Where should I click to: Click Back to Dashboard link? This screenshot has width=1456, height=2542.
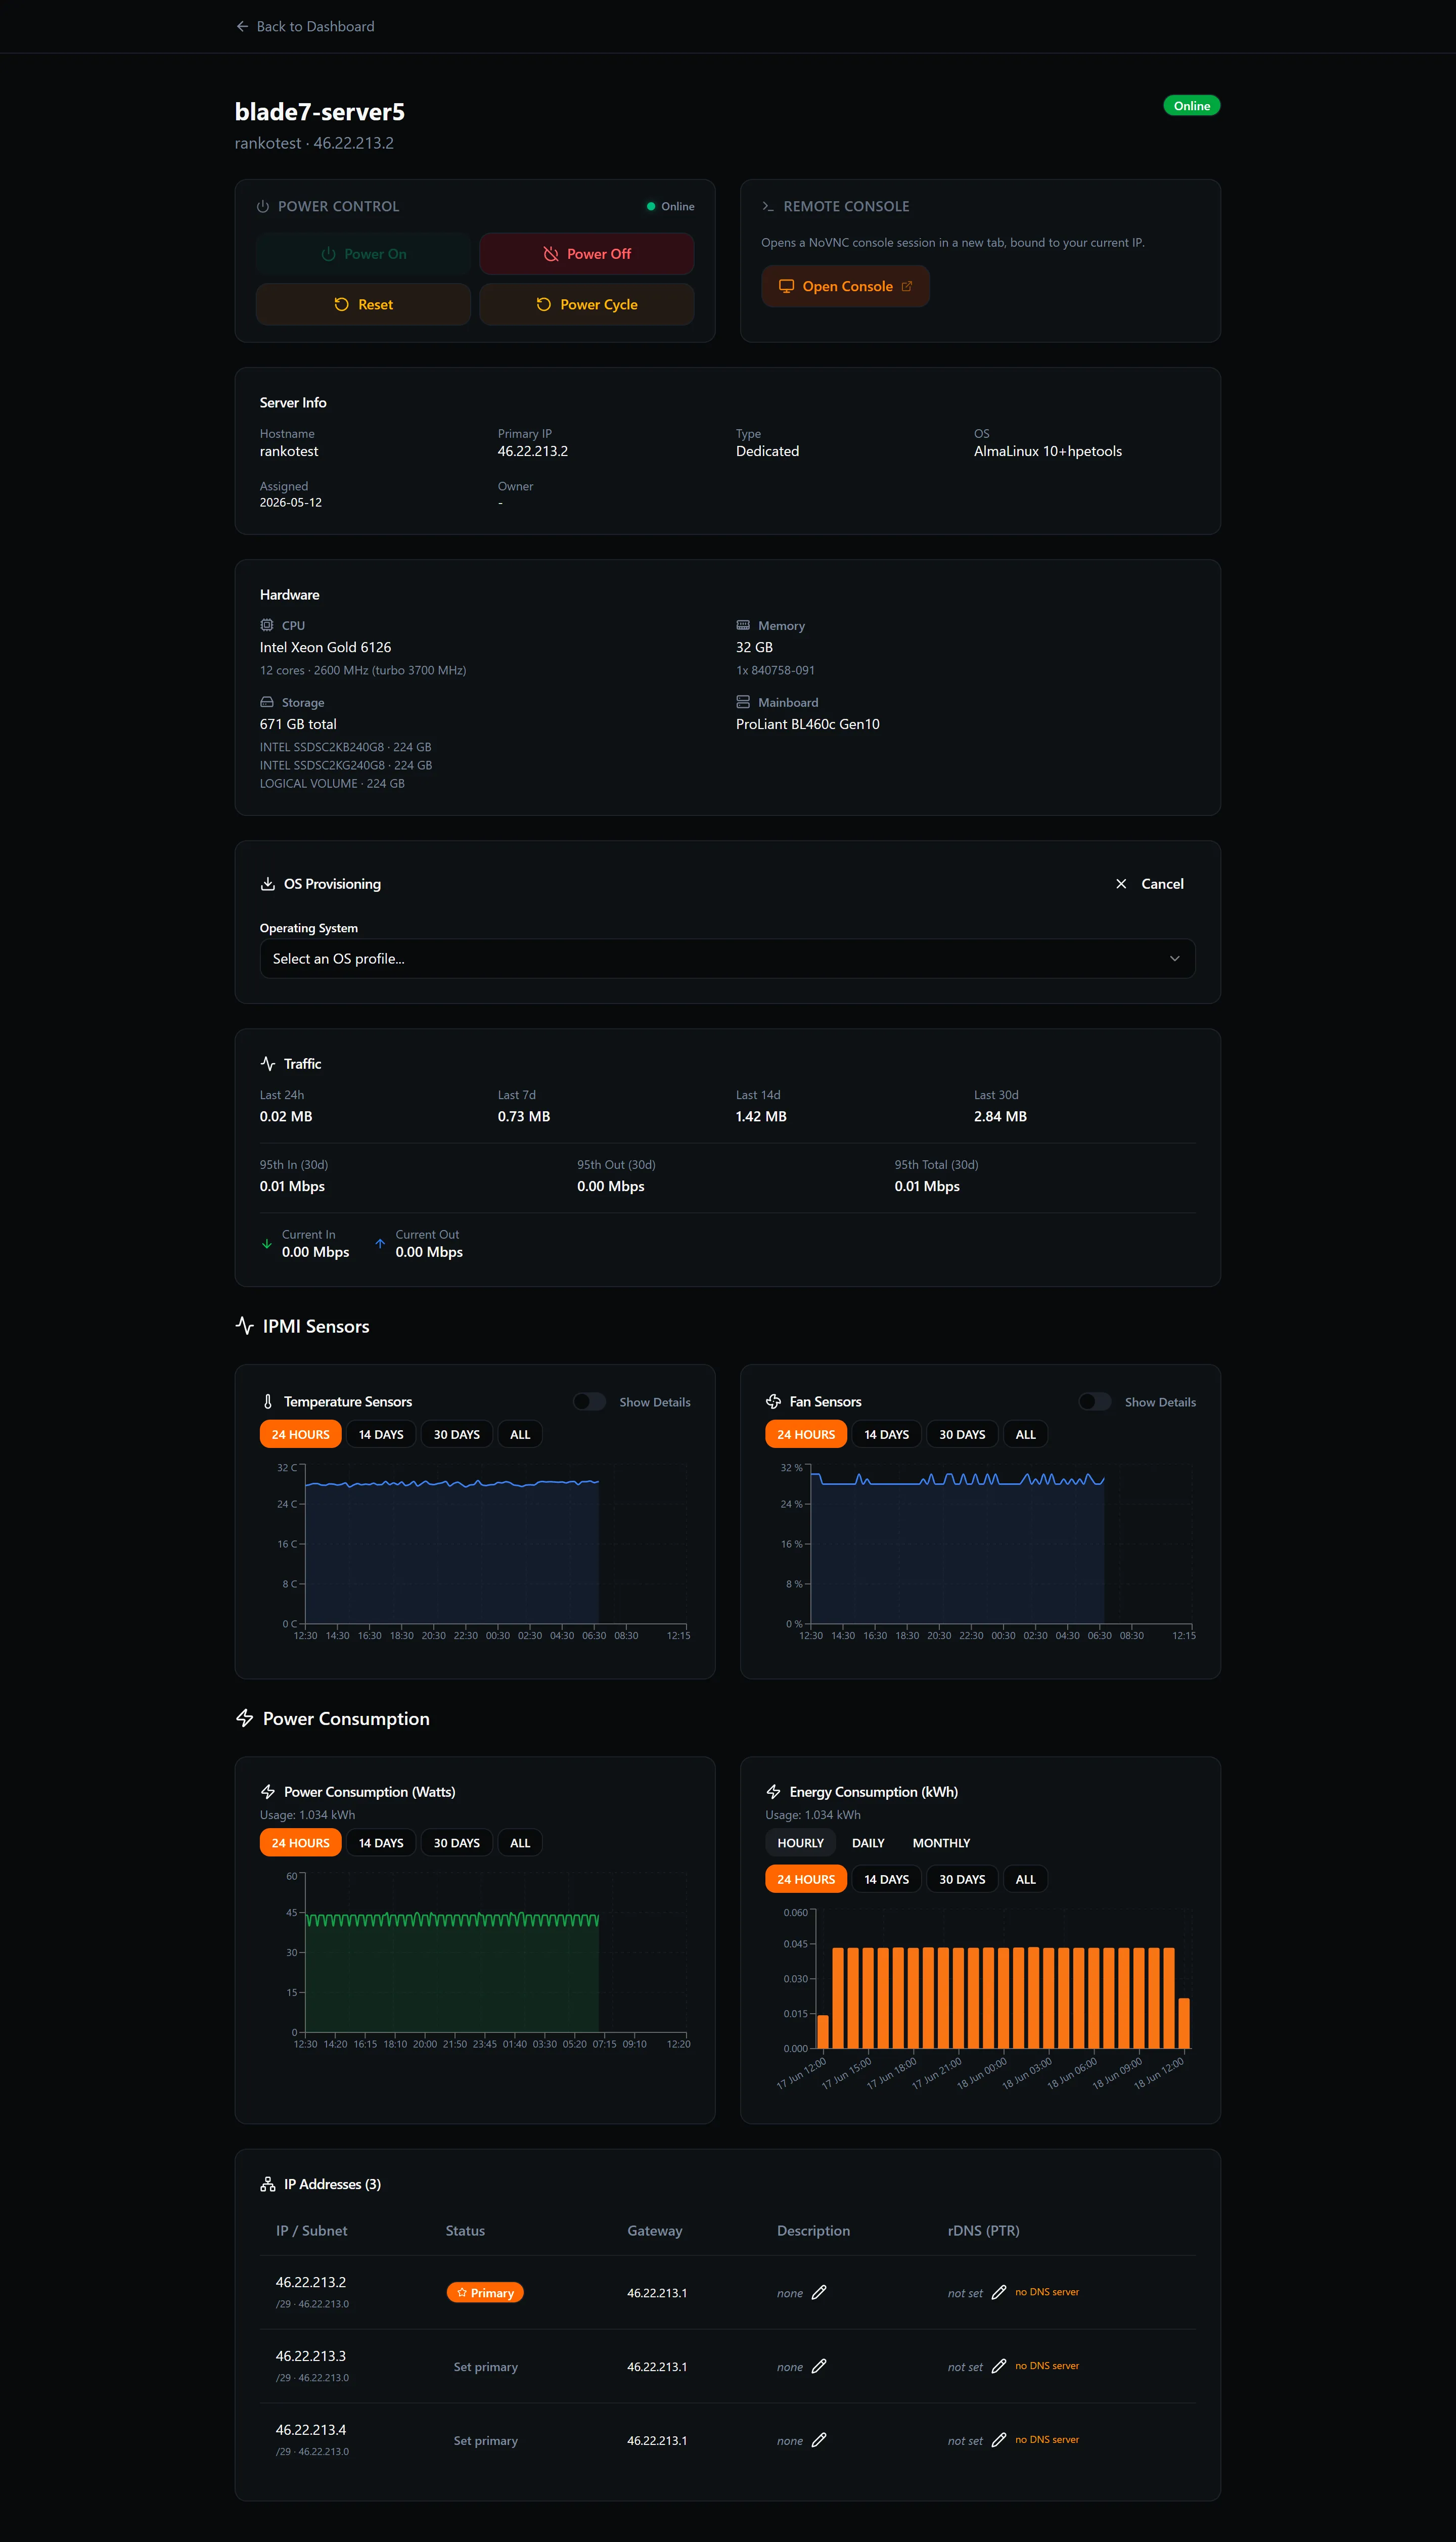tap(305, 27)
